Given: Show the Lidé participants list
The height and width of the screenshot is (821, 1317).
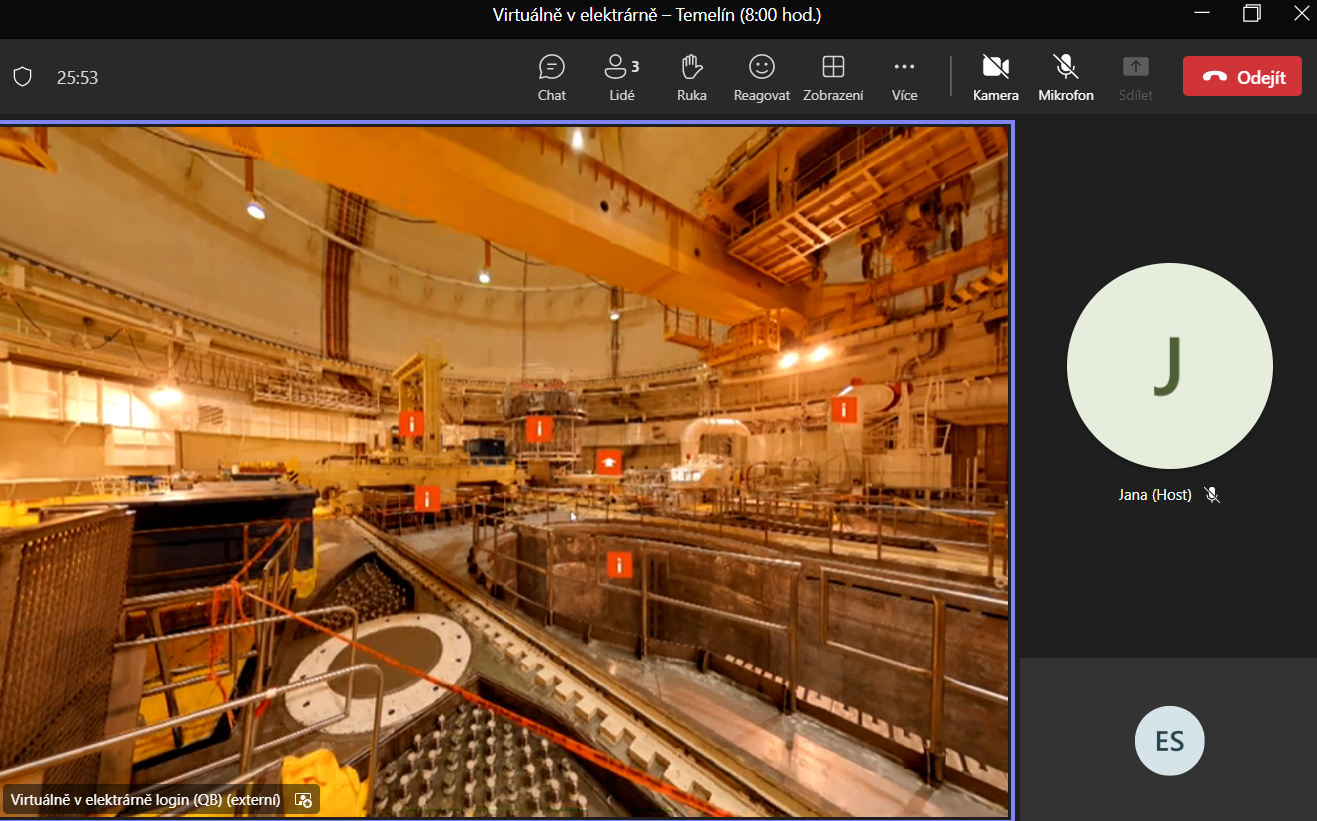Looking at the screenshot, I should pyautogui.click(x=622, y=78).
